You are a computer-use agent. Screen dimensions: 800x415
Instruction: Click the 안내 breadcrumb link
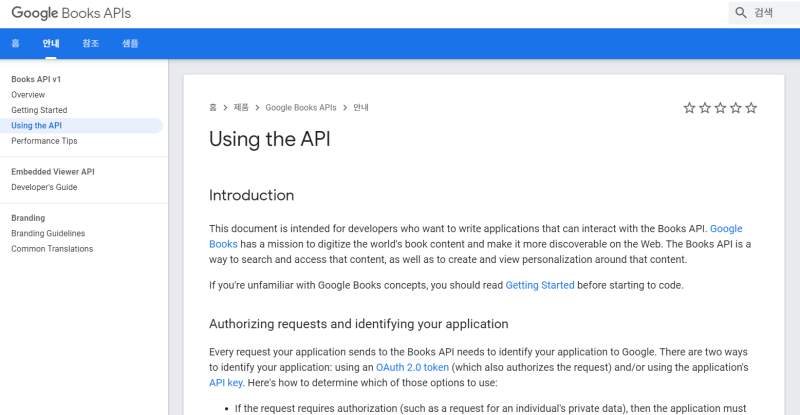(361, 108)
